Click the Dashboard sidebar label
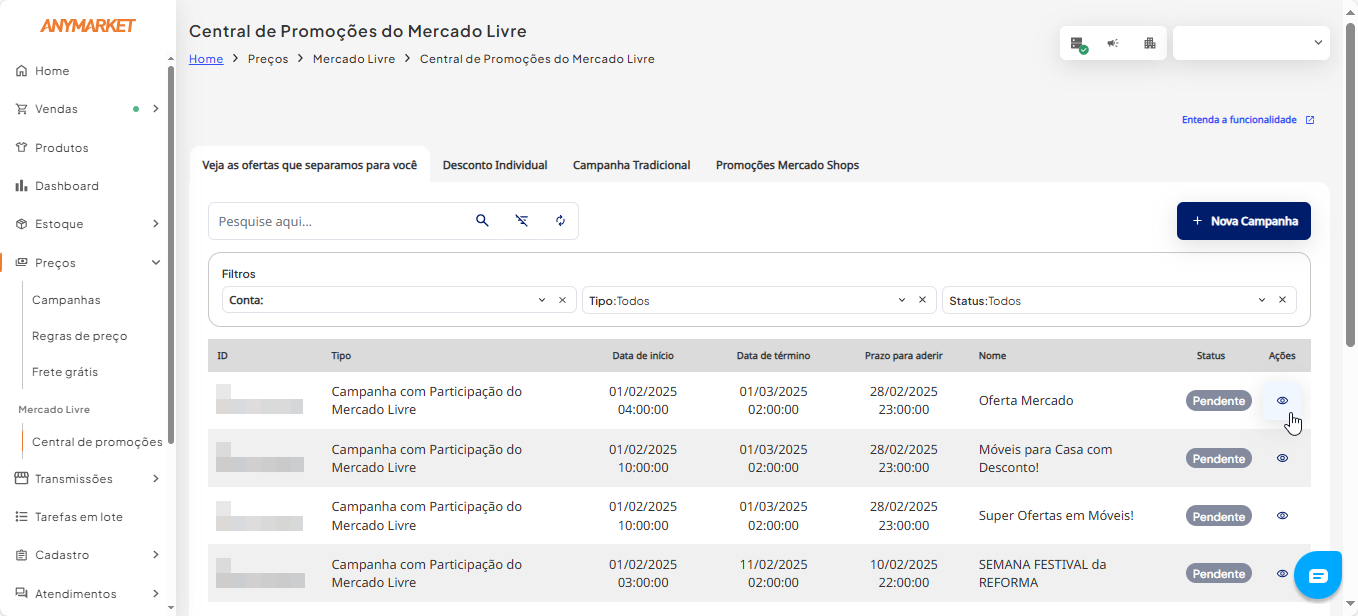This screenshot has width=1358, height=616. point(67,186)
